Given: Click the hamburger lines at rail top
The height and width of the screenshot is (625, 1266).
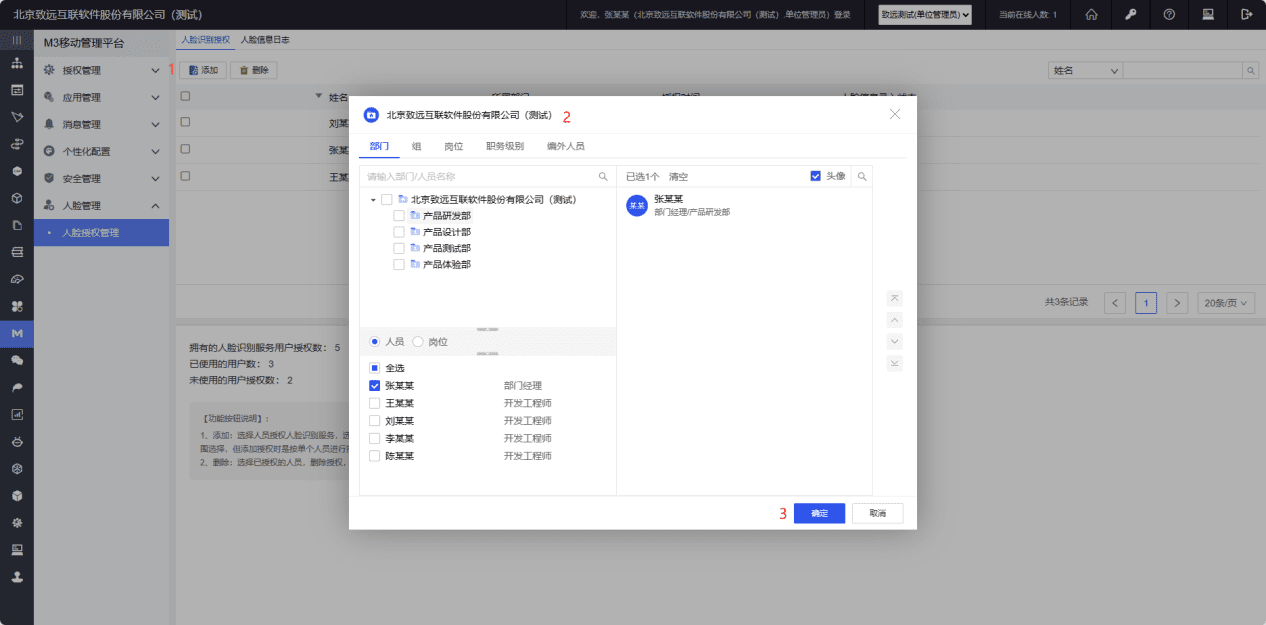Looking at the screenshot, I should point(17,40).
